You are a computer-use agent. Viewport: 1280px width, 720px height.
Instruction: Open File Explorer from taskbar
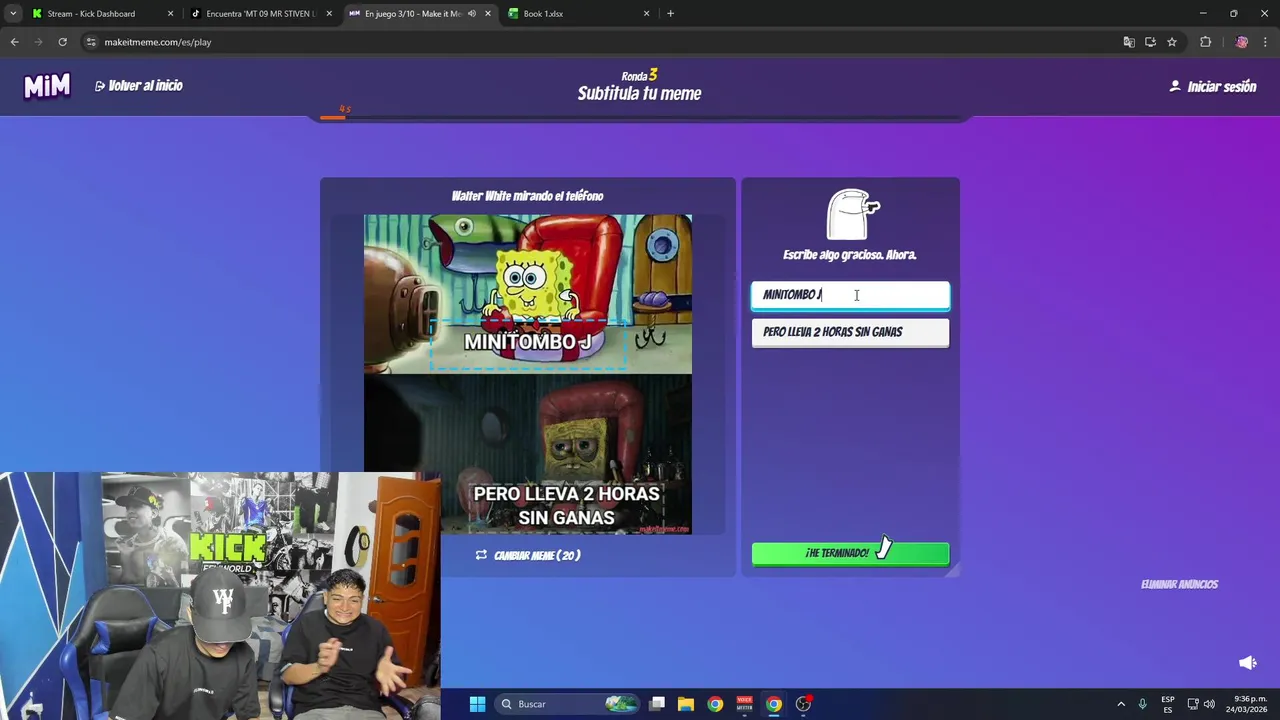pos(686,704)
